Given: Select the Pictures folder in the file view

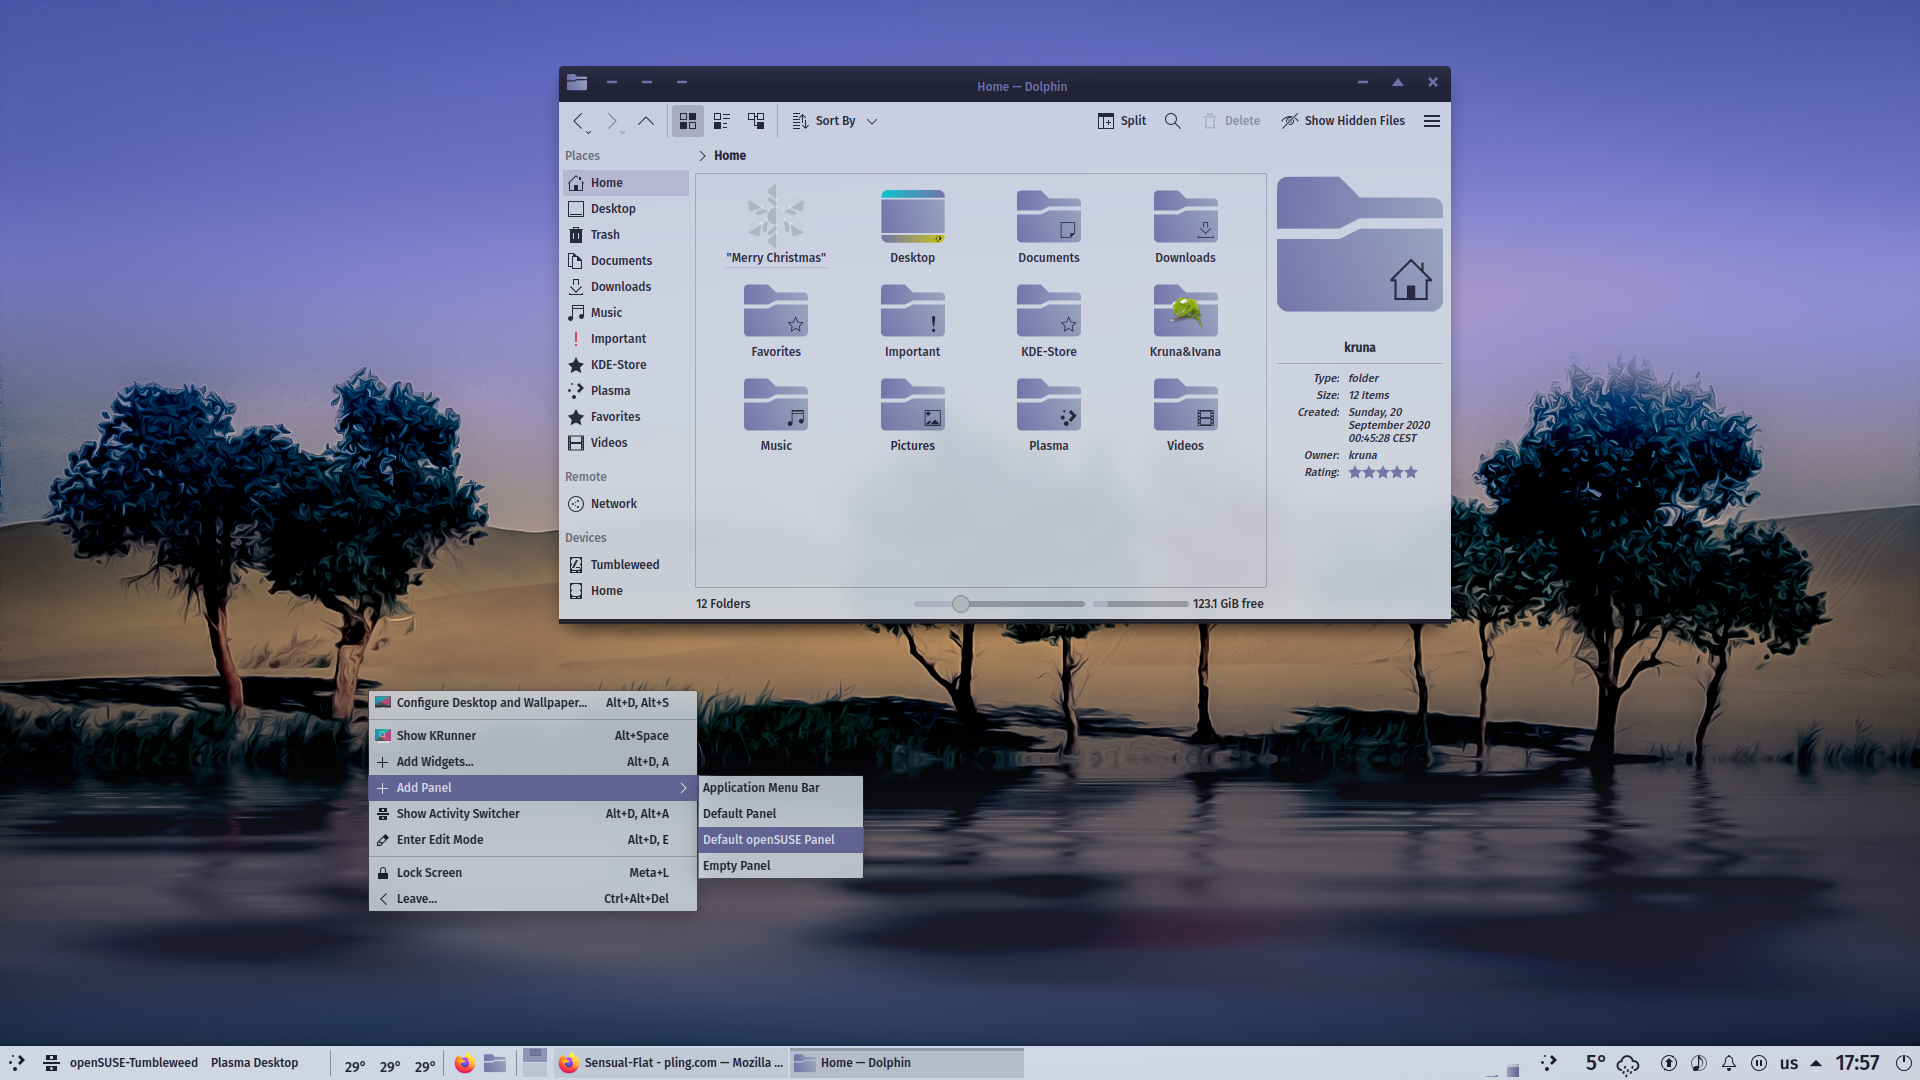Looking at the screenshot, I should tap(913, 414).
